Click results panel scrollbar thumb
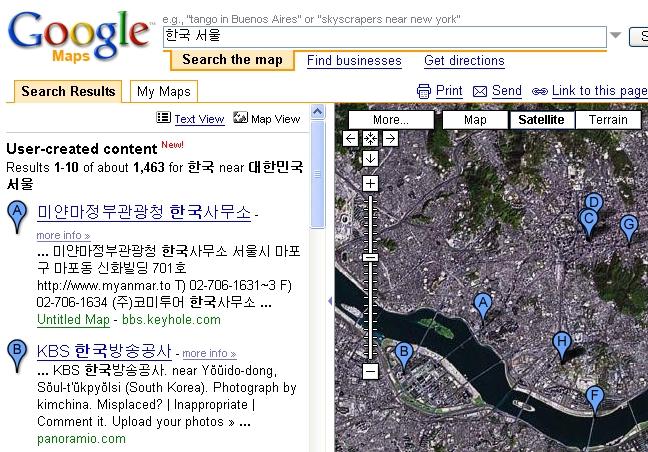The height and width of the screenshot is (452, 648). [317, 174]
